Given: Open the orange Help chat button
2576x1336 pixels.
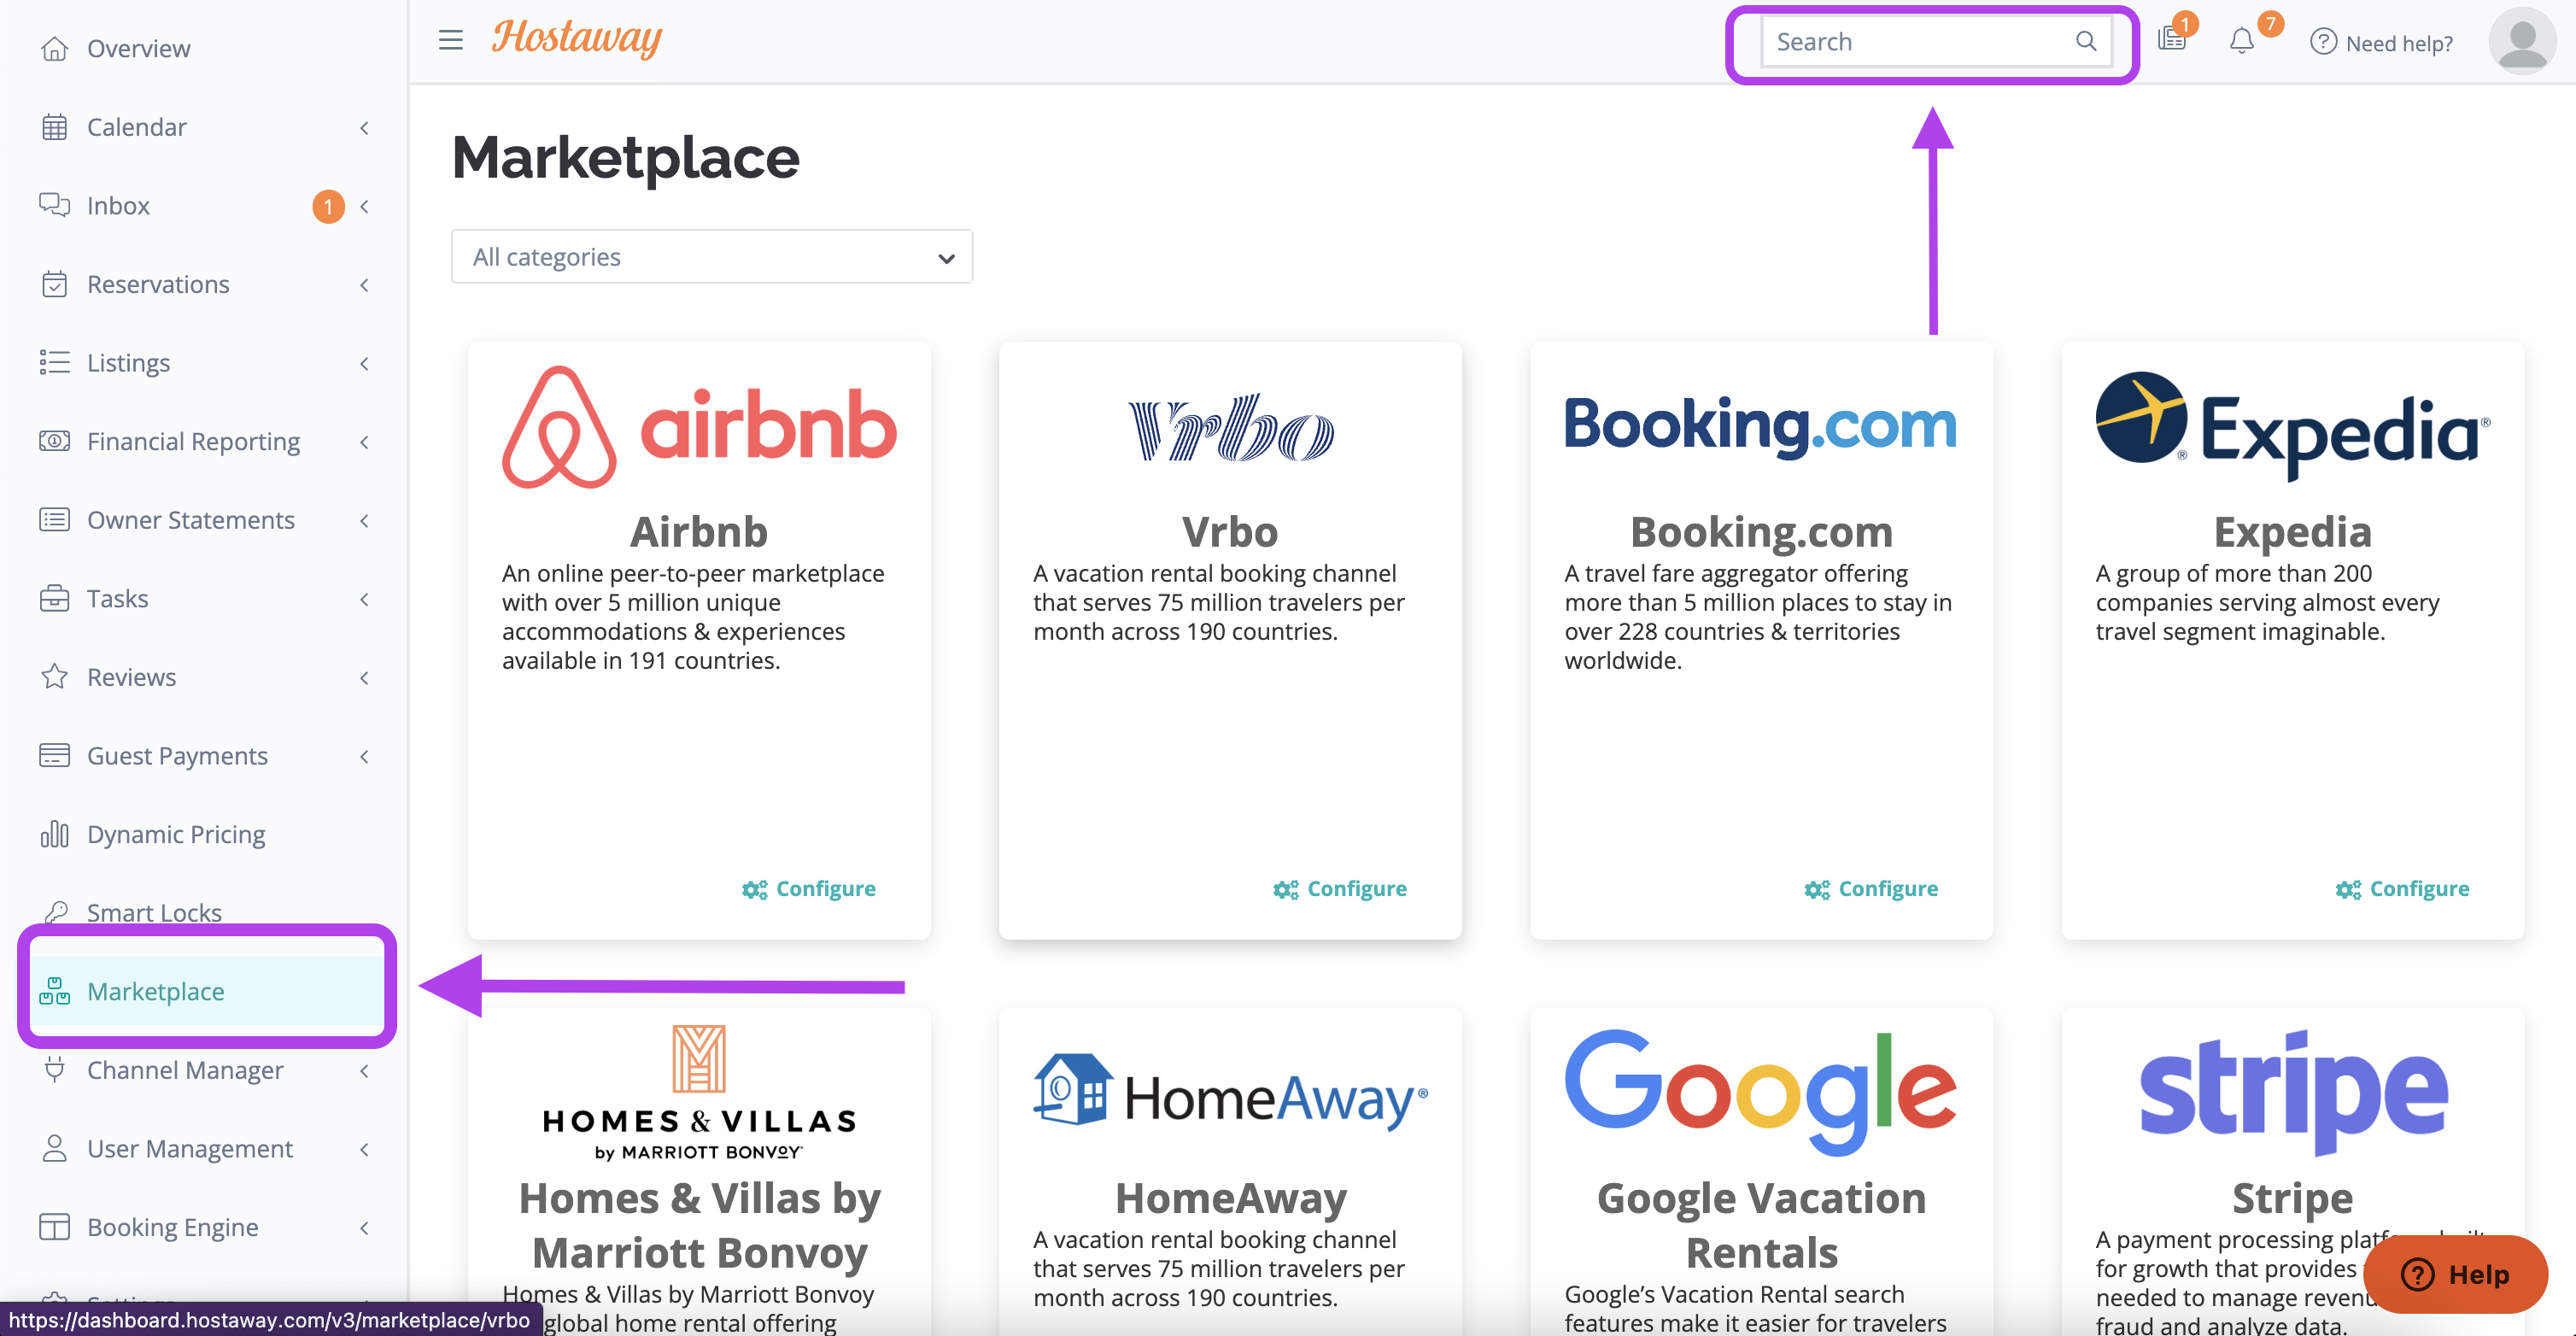Looking at the screenshot, I should (2455, 1274).
